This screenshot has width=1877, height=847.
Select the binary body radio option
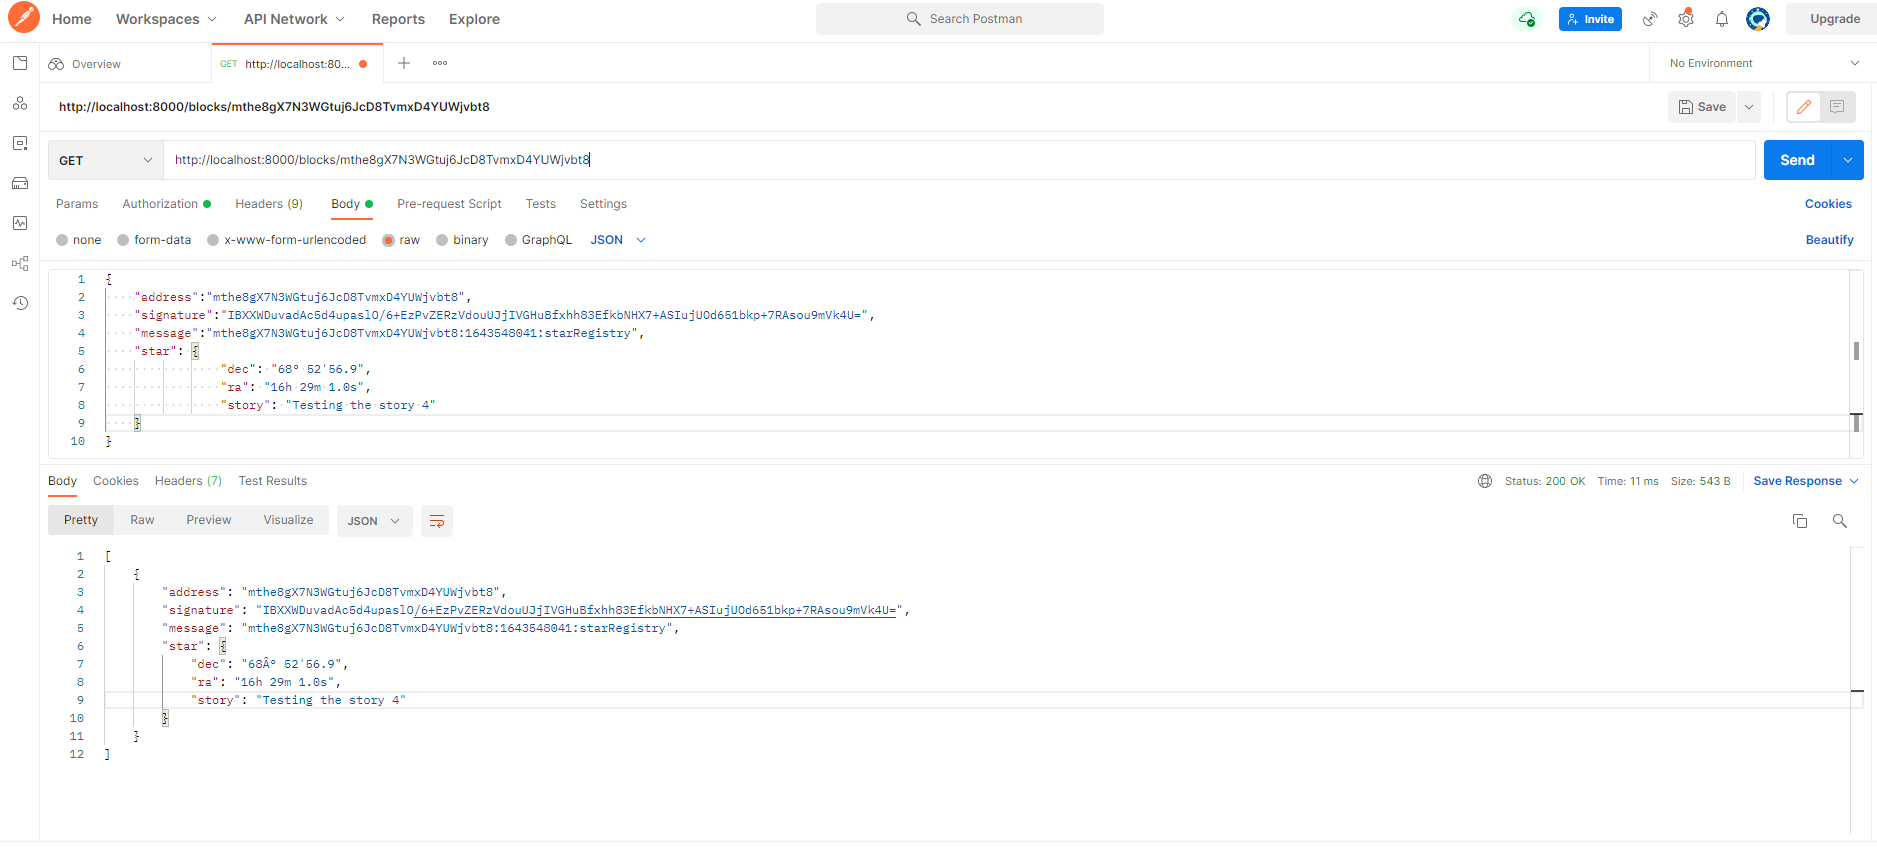462,240
